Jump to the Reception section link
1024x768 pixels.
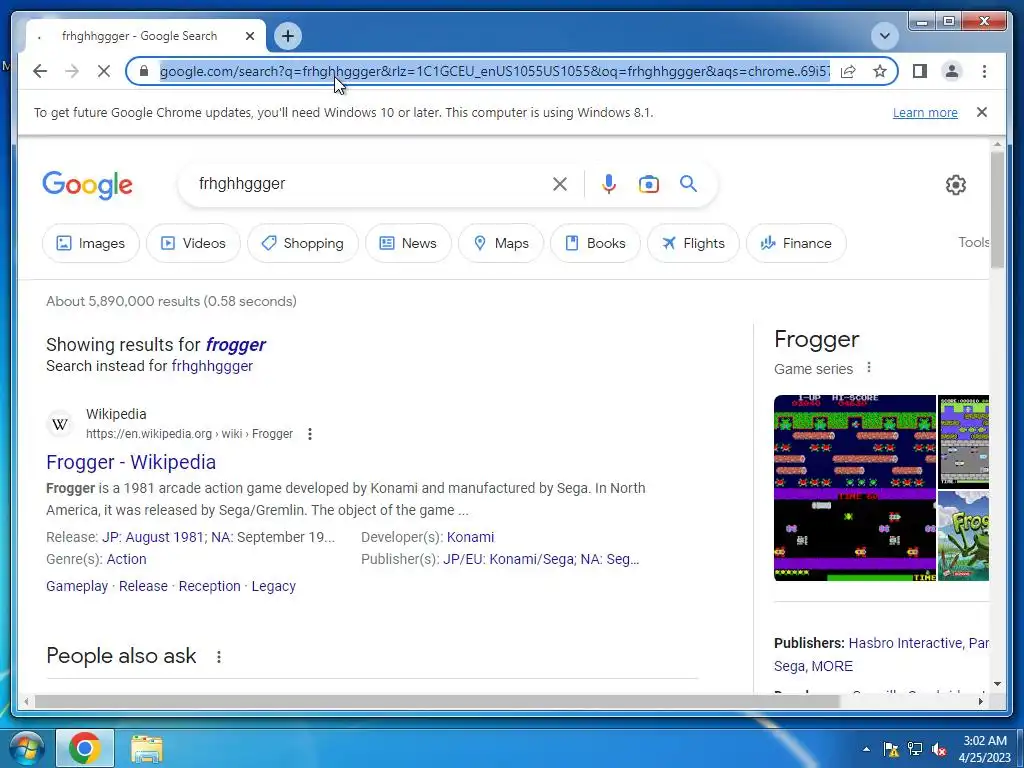tap(210, 586)
